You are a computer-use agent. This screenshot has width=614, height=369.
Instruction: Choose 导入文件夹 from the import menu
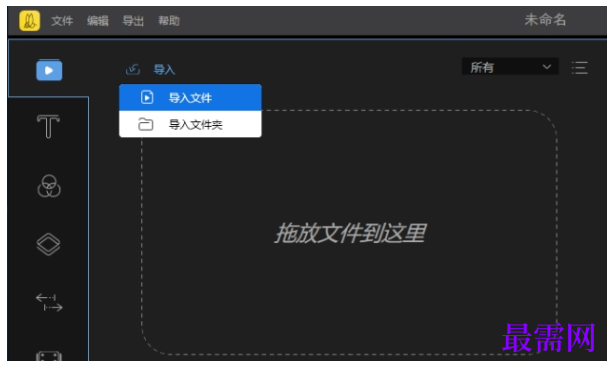pyautogui.click(x=190, y=125)
